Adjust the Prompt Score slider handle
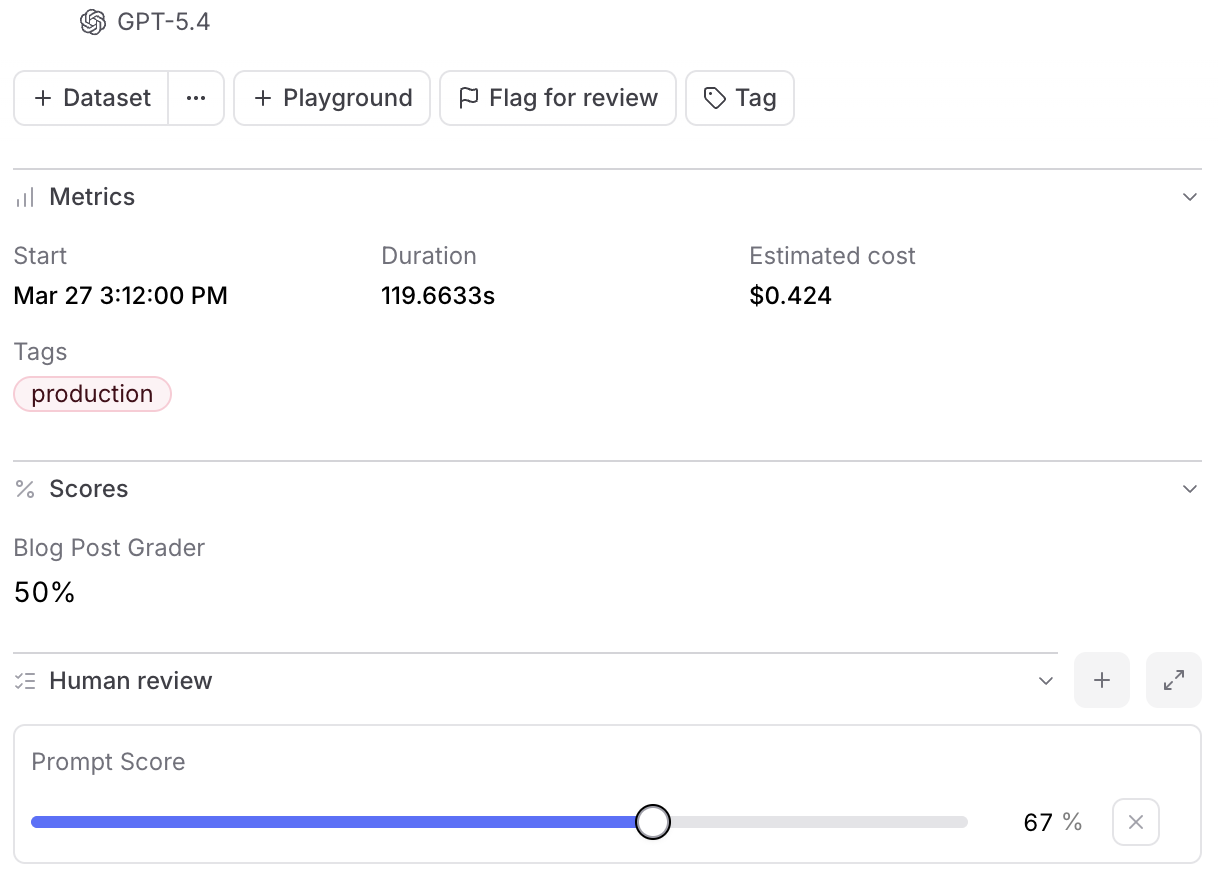This screenshot has height=890, width=1218. [x=653, y=821]
